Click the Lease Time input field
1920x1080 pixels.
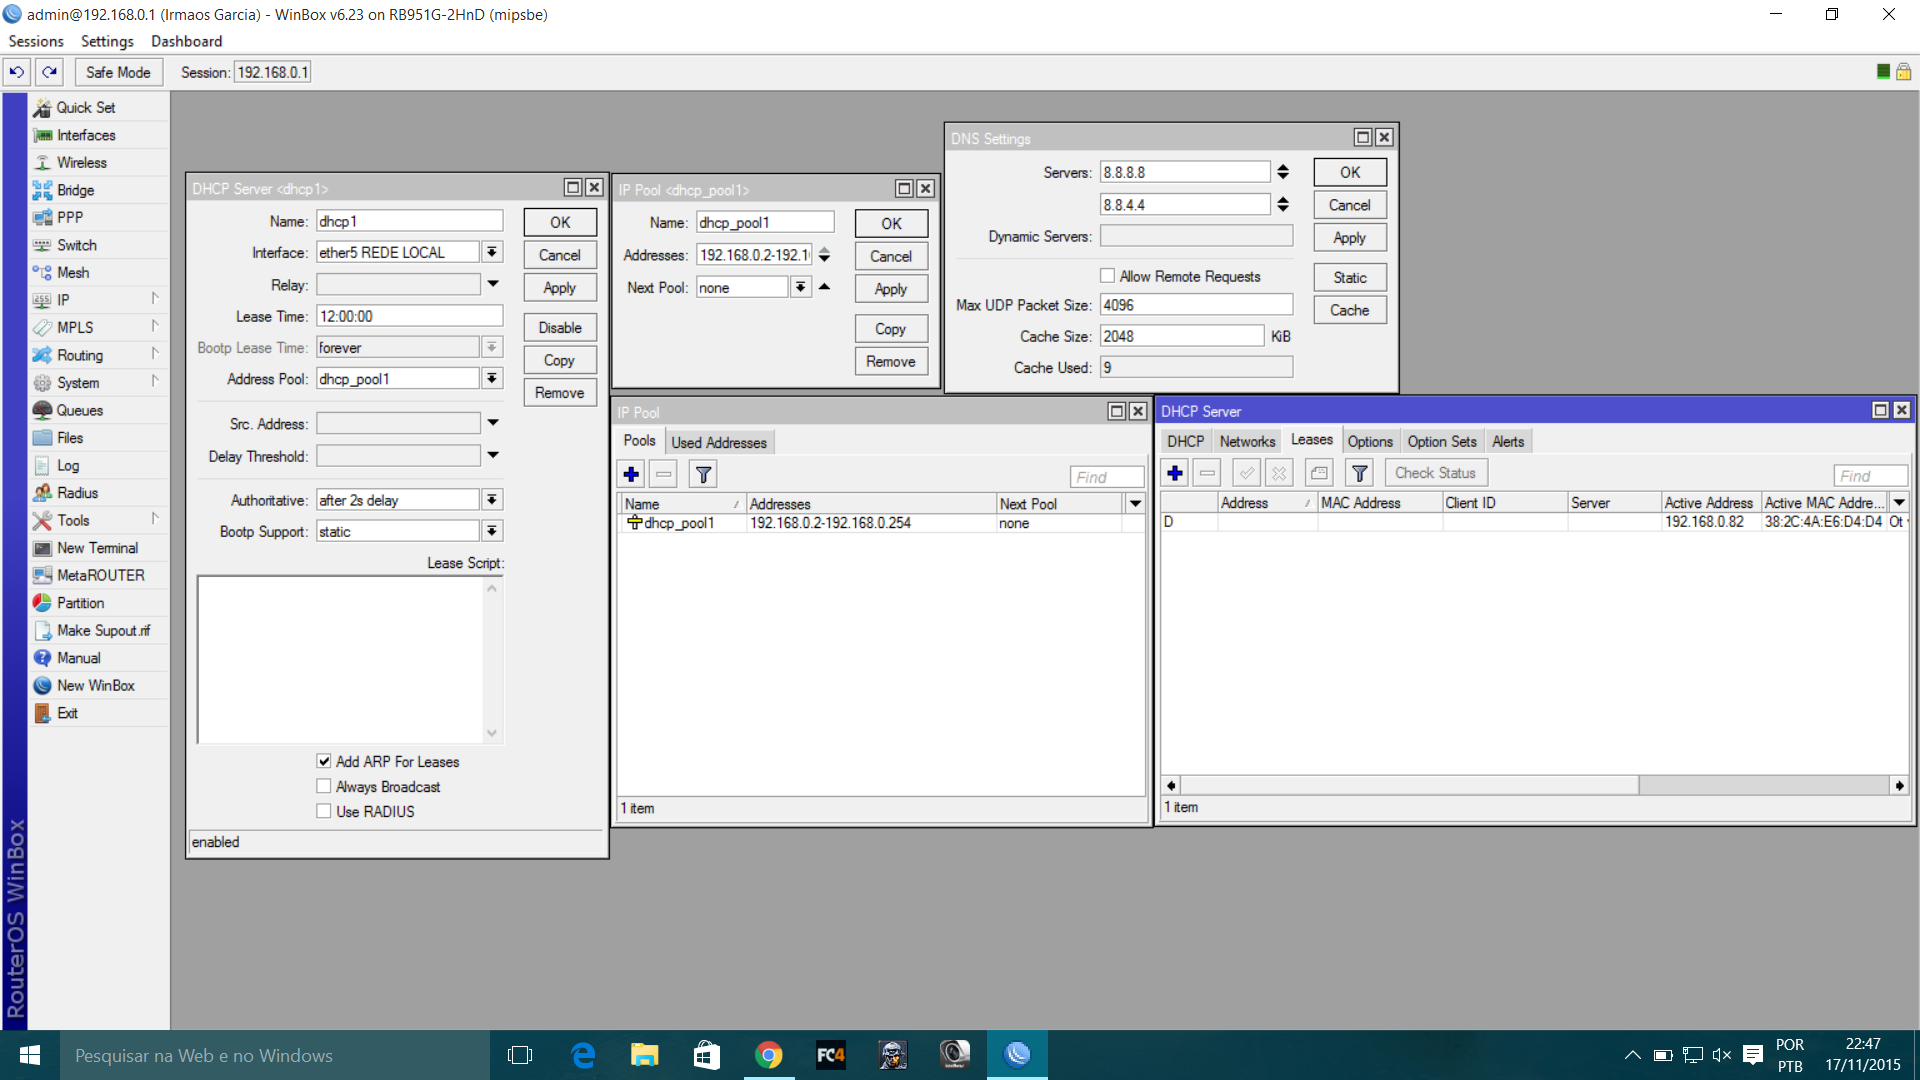click(x=409, y=316)
